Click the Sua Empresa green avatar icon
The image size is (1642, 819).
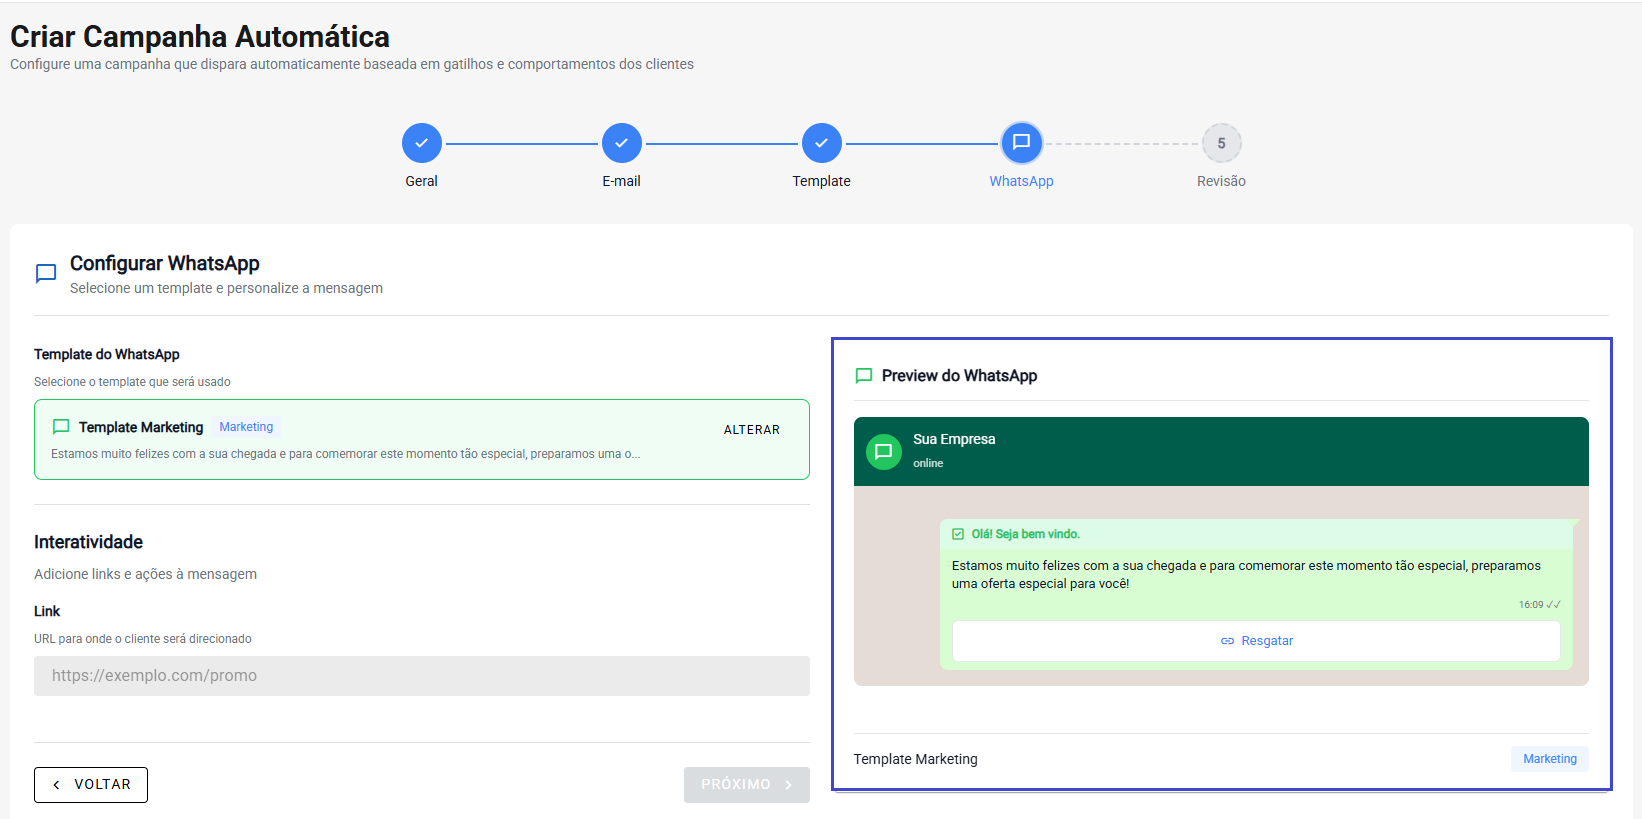(x=883, y=452)
